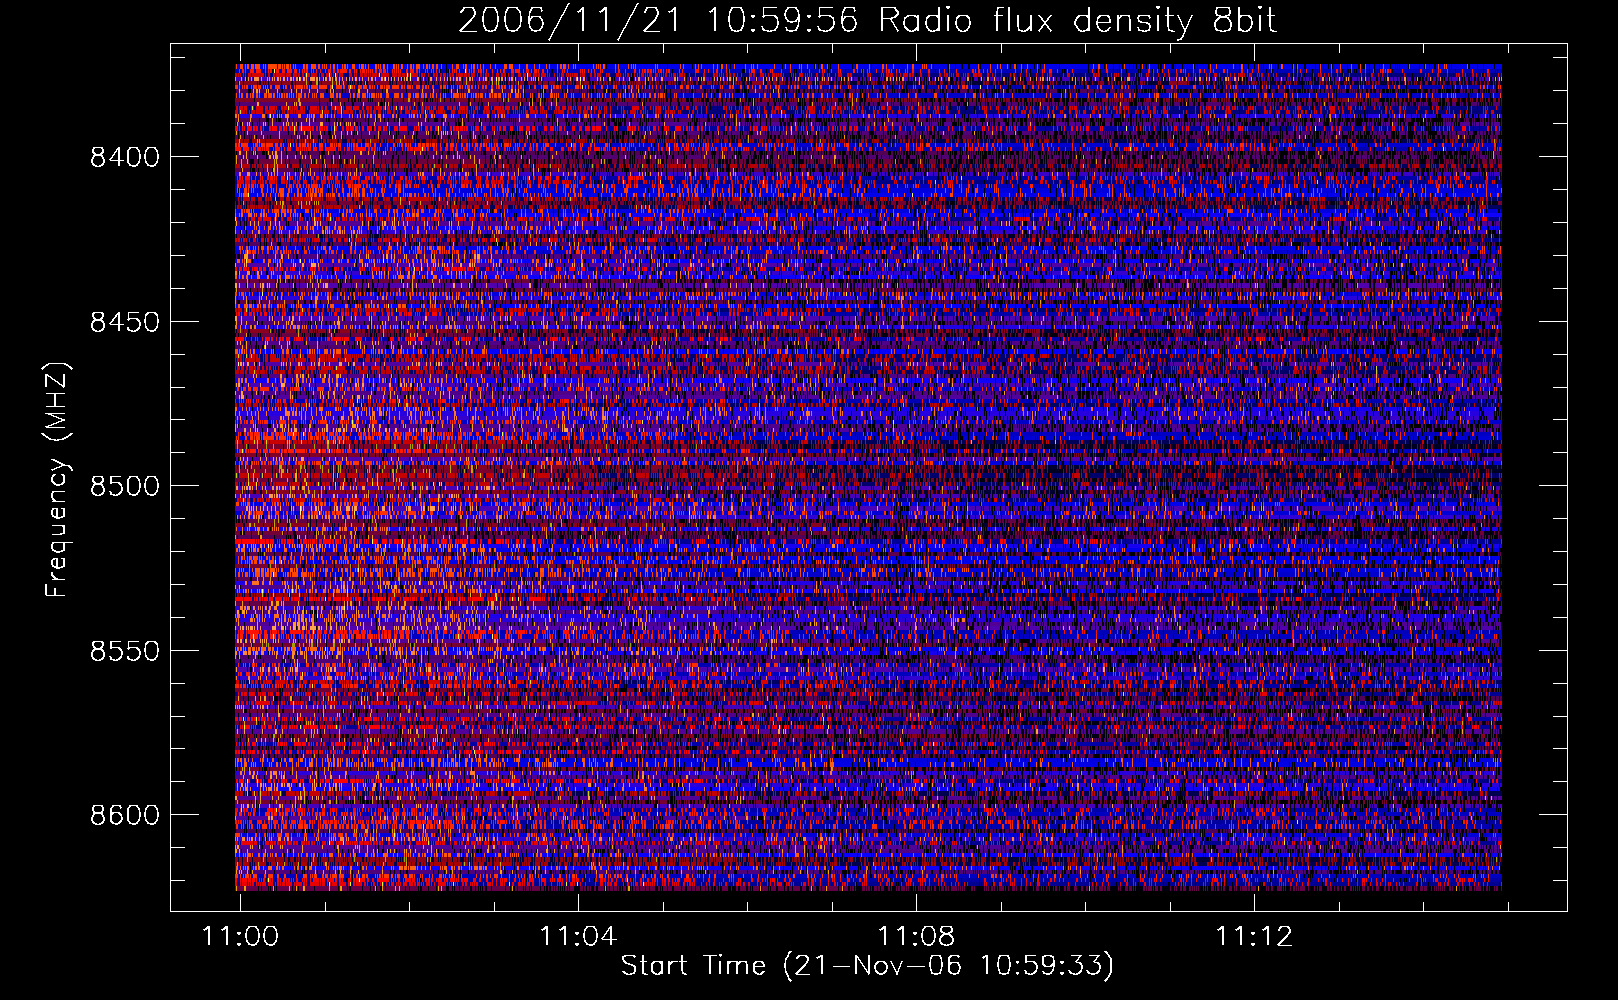Viewport: 1618px width, 1000px height.
Task: Click the 11:04 time axis label
Action: pos(578,937)
